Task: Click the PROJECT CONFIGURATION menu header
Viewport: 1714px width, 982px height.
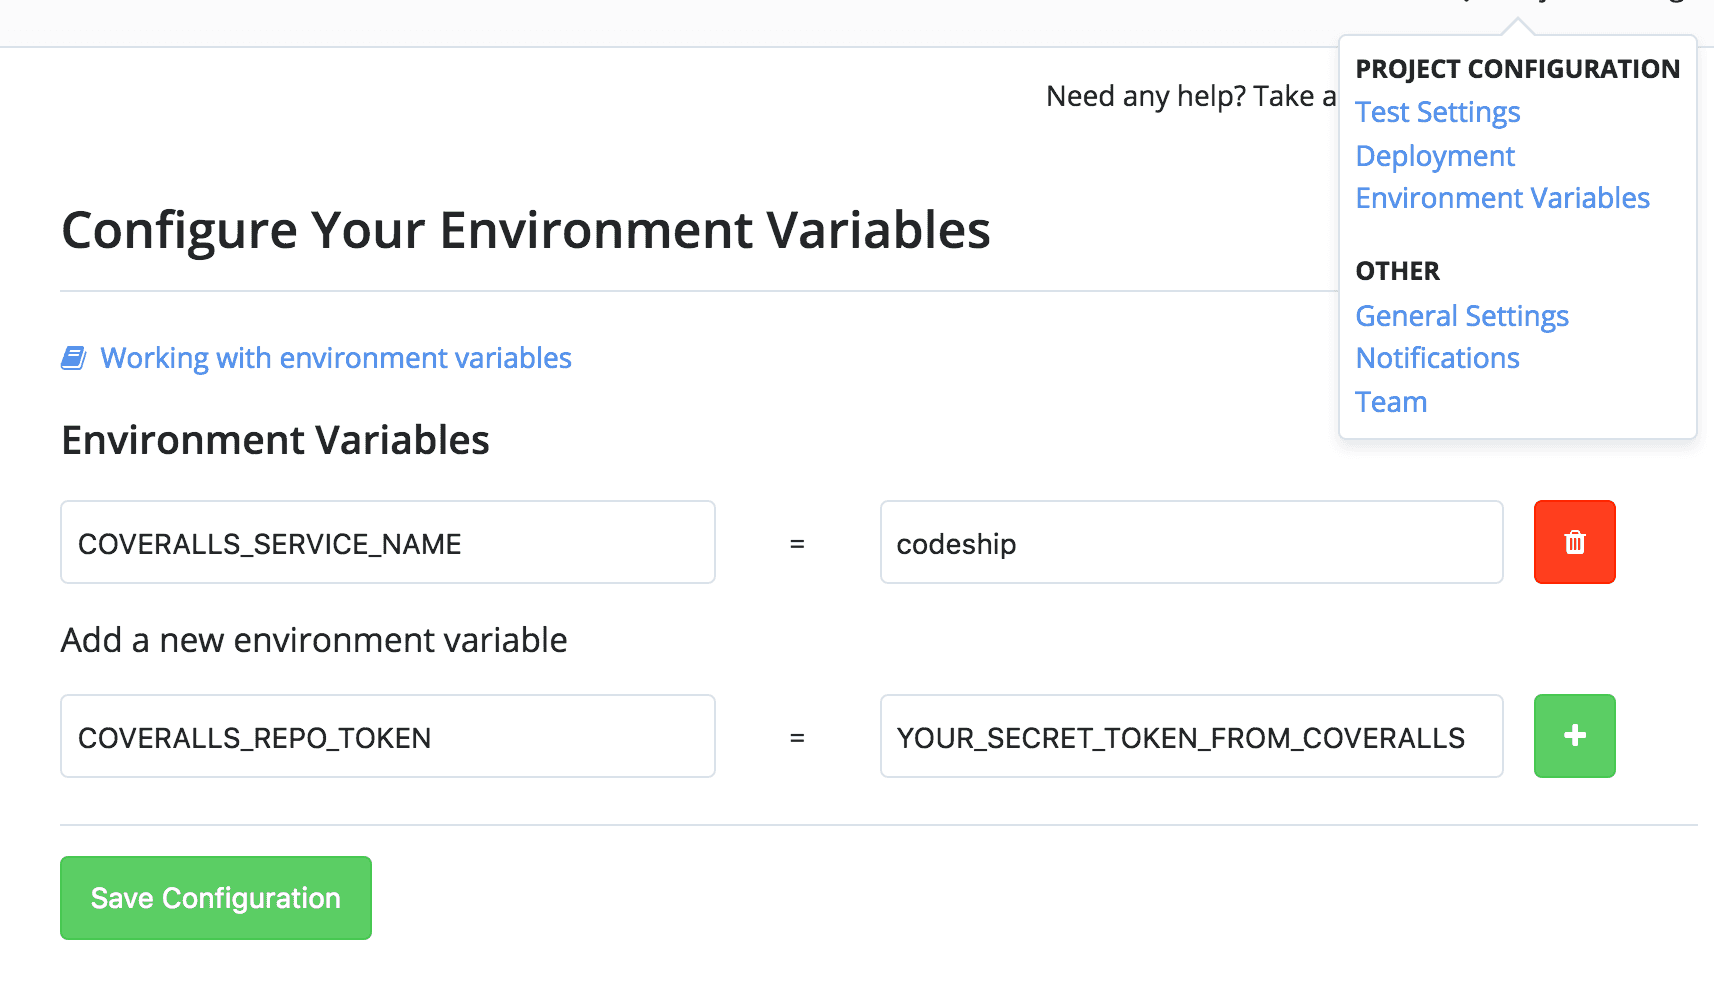Action: 1517,69
